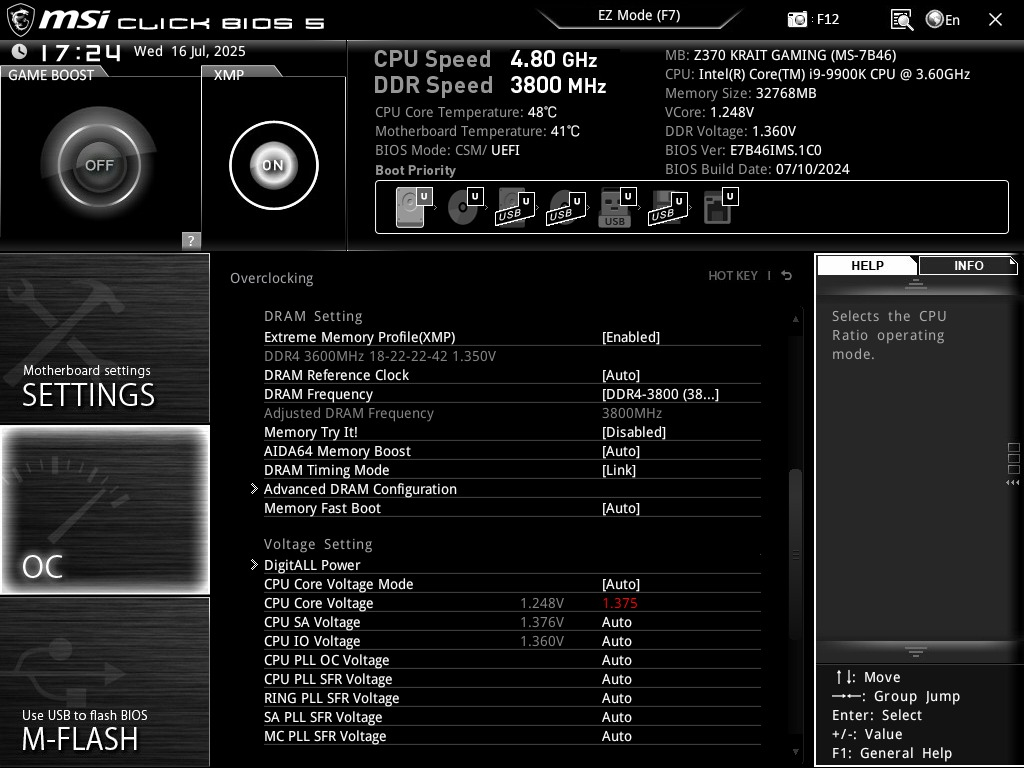Open the Game Boost question mark help
1024x768 pixels.
pos(191,240)
